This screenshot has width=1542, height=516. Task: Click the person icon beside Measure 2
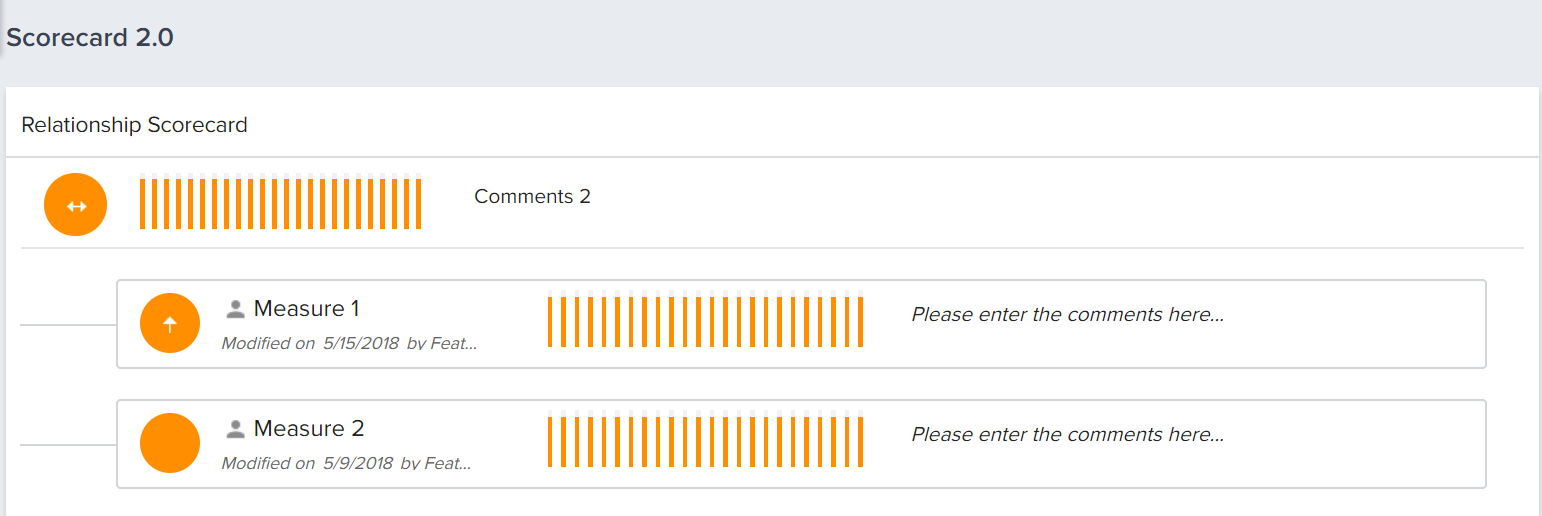pyautogui.click(x=236, y=428)
